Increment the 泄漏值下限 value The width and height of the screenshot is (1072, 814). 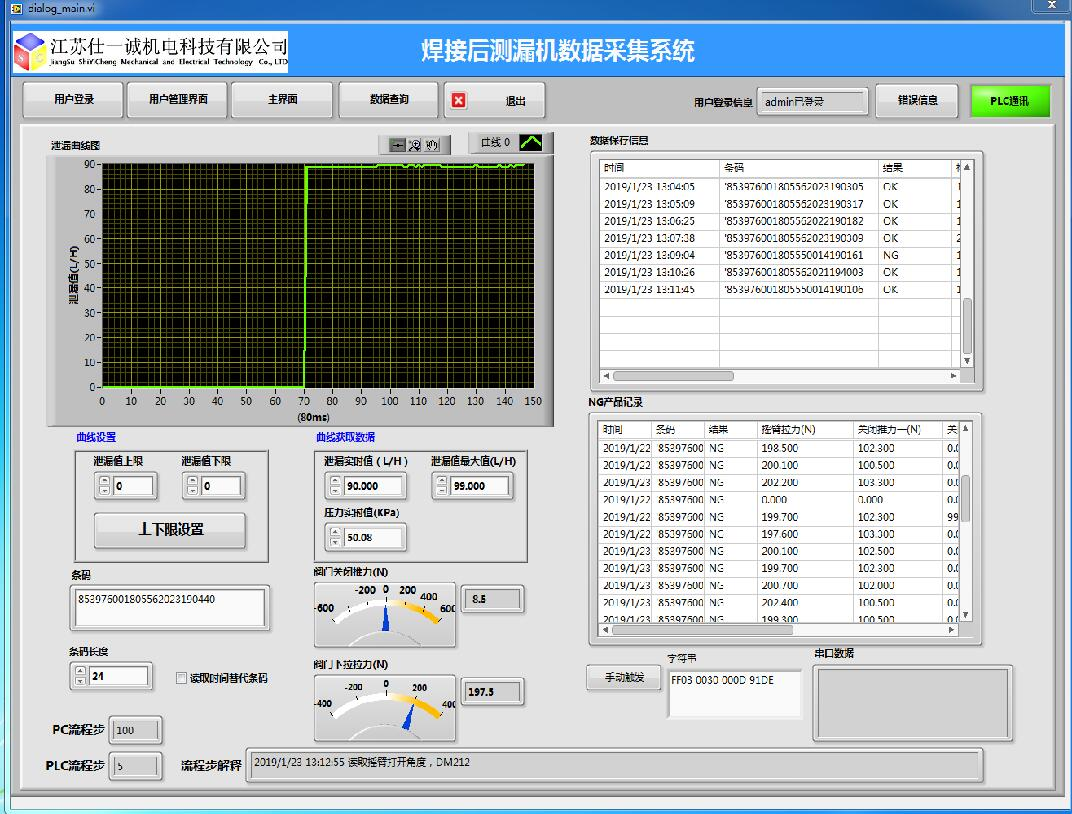coord(193,481)
